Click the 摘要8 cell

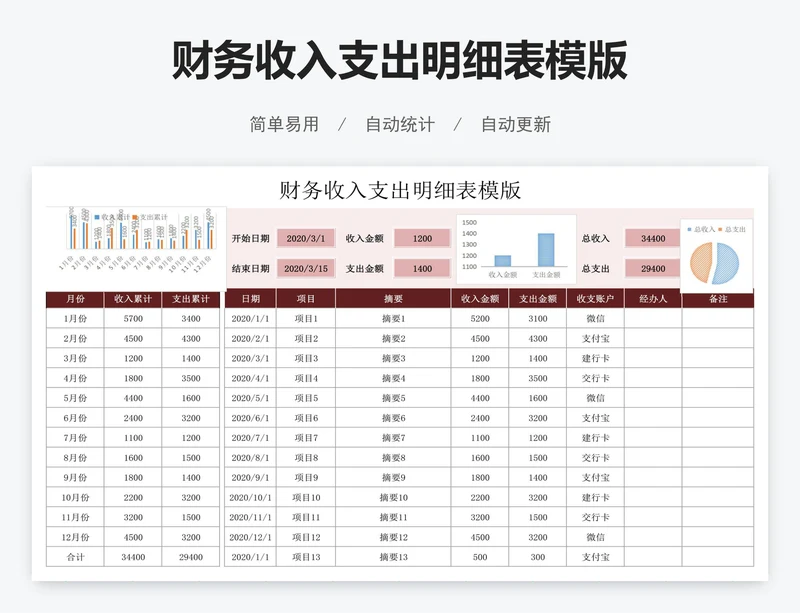[393, 458]
